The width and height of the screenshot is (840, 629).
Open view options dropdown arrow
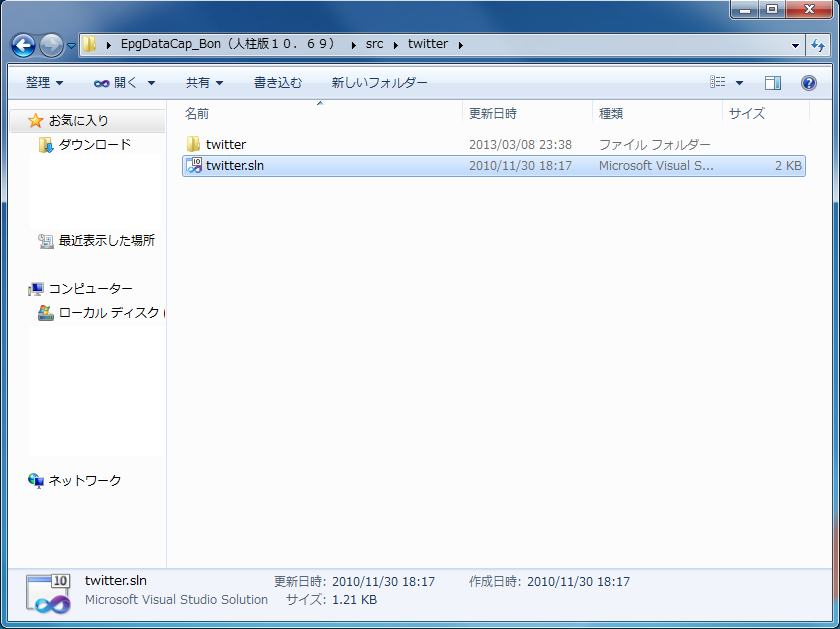[x=739, y=83]
